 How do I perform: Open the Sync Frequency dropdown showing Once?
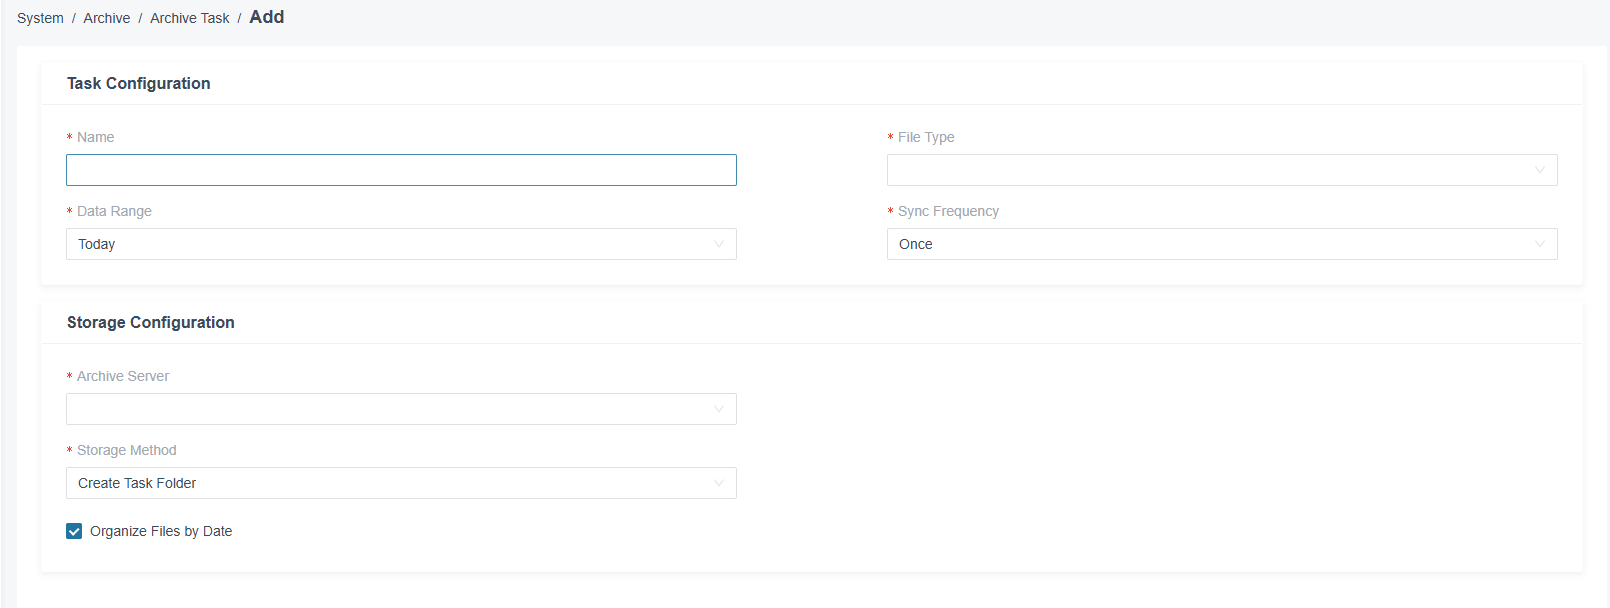[x=1222, y=244]
